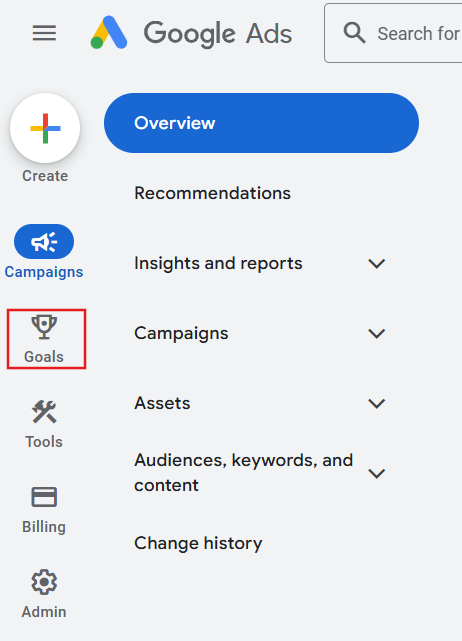Image resolution: width=462 pixels, height=641 pixels.
Task: Open the Recommendations page
Action: (x=212, y=193)
